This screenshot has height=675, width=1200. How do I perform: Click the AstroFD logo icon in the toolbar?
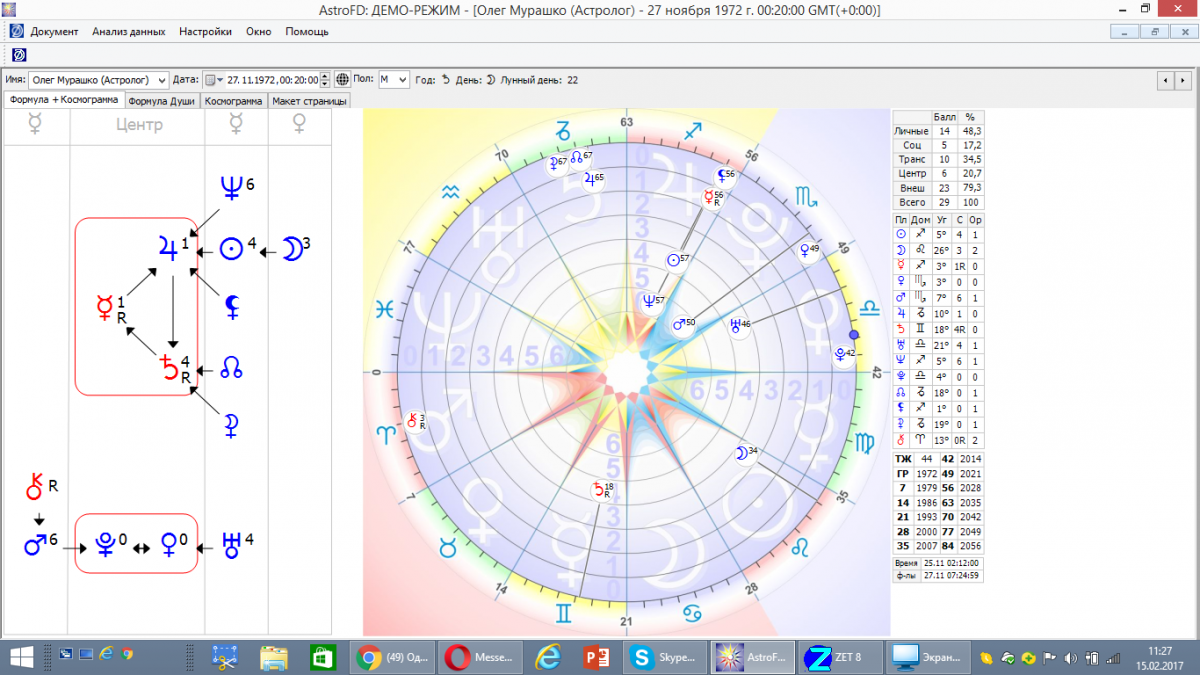pos(18,54)
